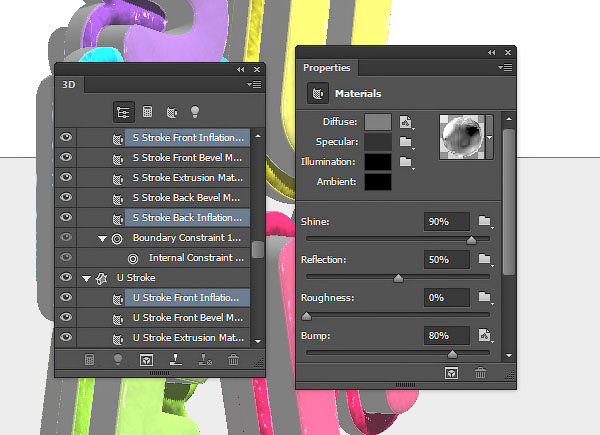Image resolution: width=600 pixels, height=435 pixels.
Task: Click Properties panel scroll up arrow
Action: (x=509, y=119)
